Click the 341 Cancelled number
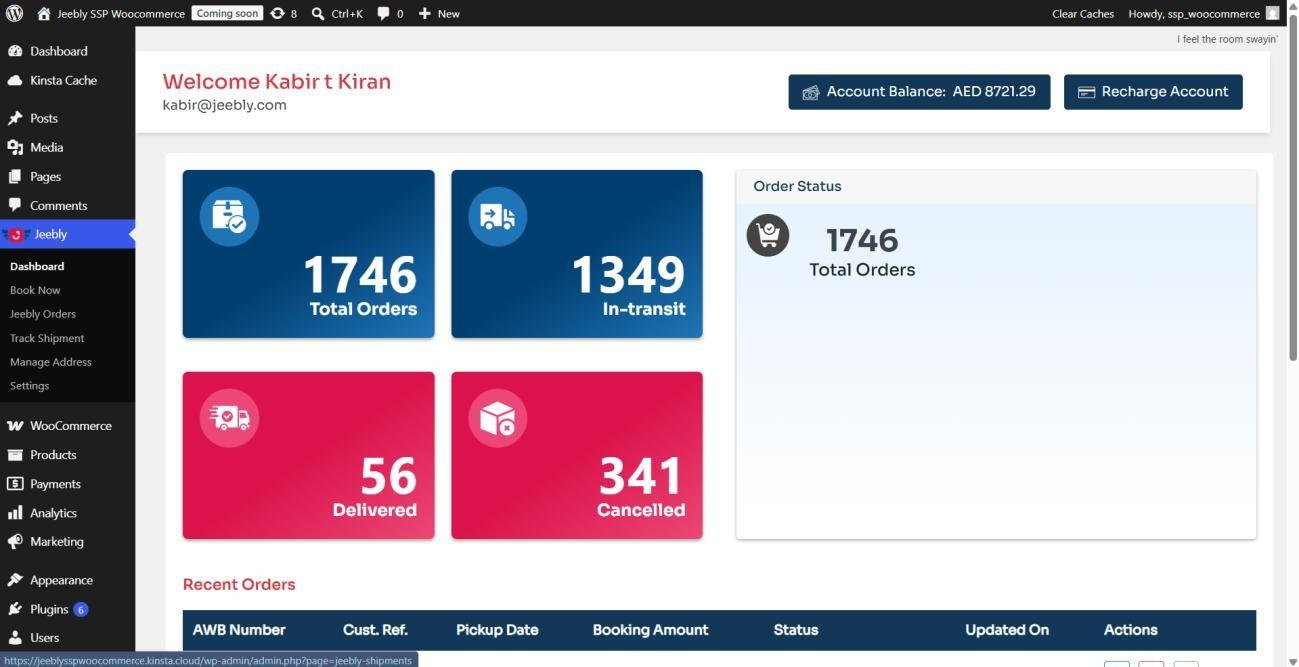 641,476
